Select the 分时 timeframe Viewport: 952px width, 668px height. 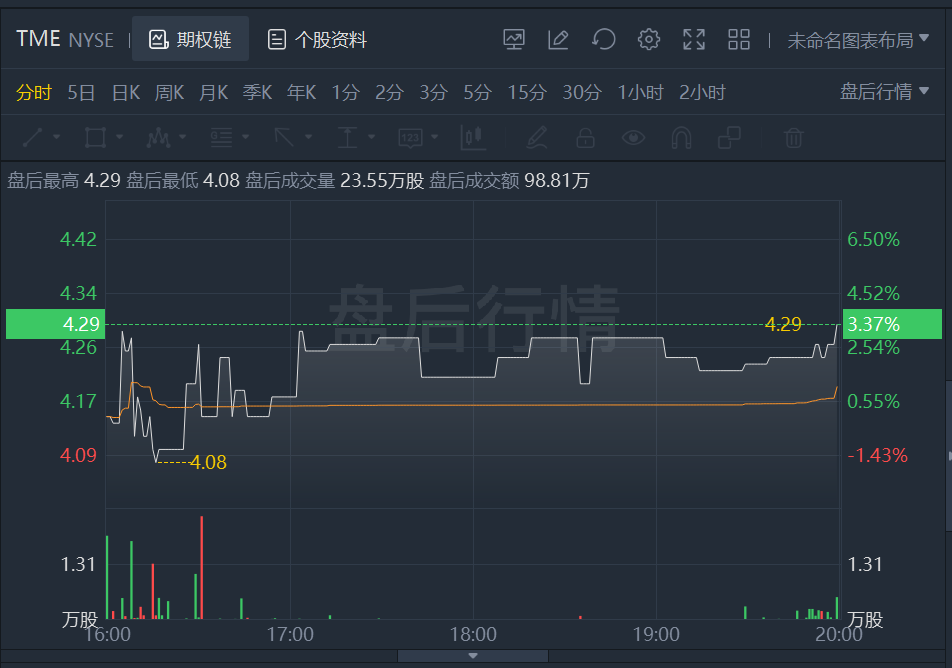coord(34,92)
